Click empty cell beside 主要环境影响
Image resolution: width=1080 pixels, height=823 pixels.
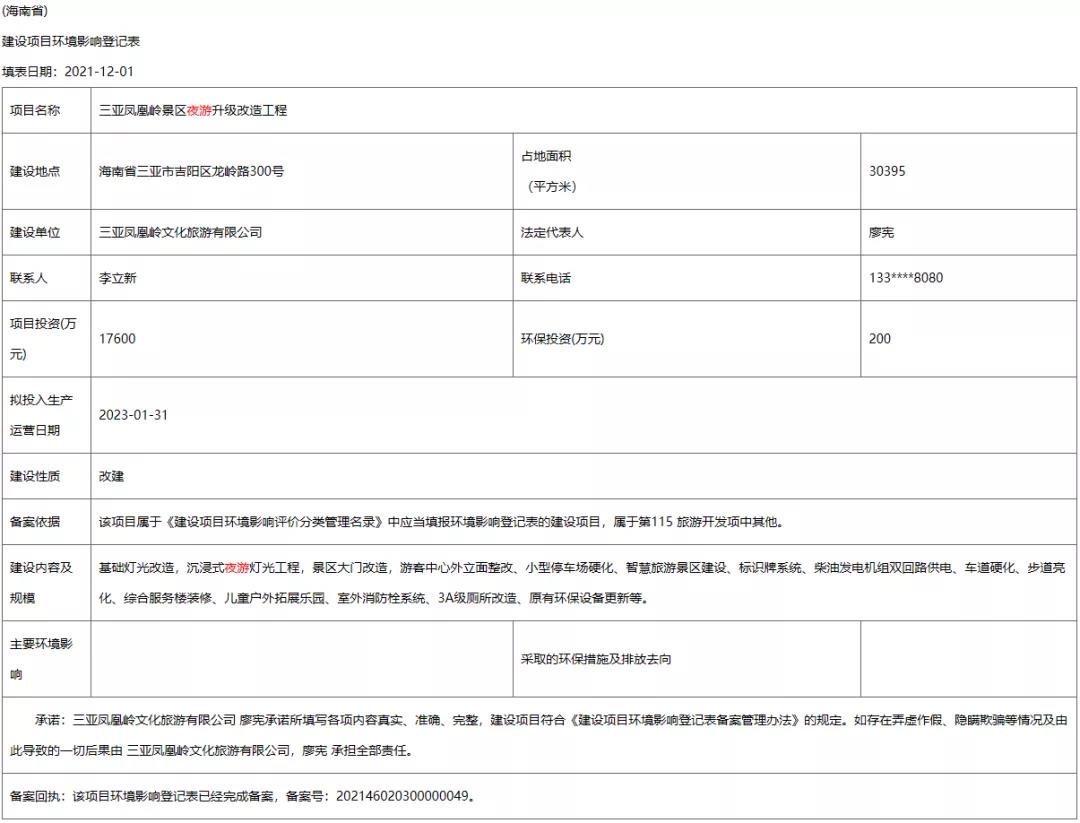[x=300, y=660]
